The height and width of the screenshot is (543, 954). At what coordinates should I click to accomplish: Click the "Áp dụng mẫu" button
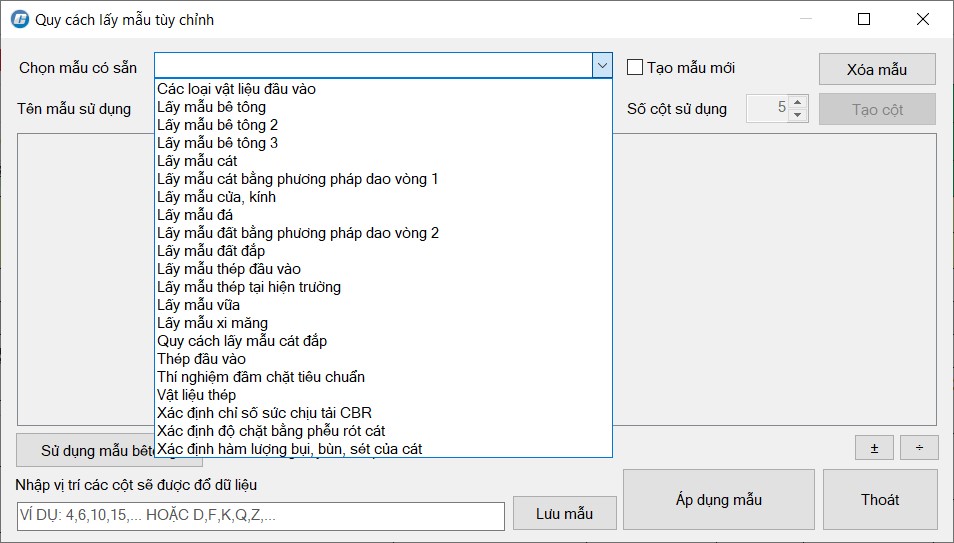tap(719, 499)
